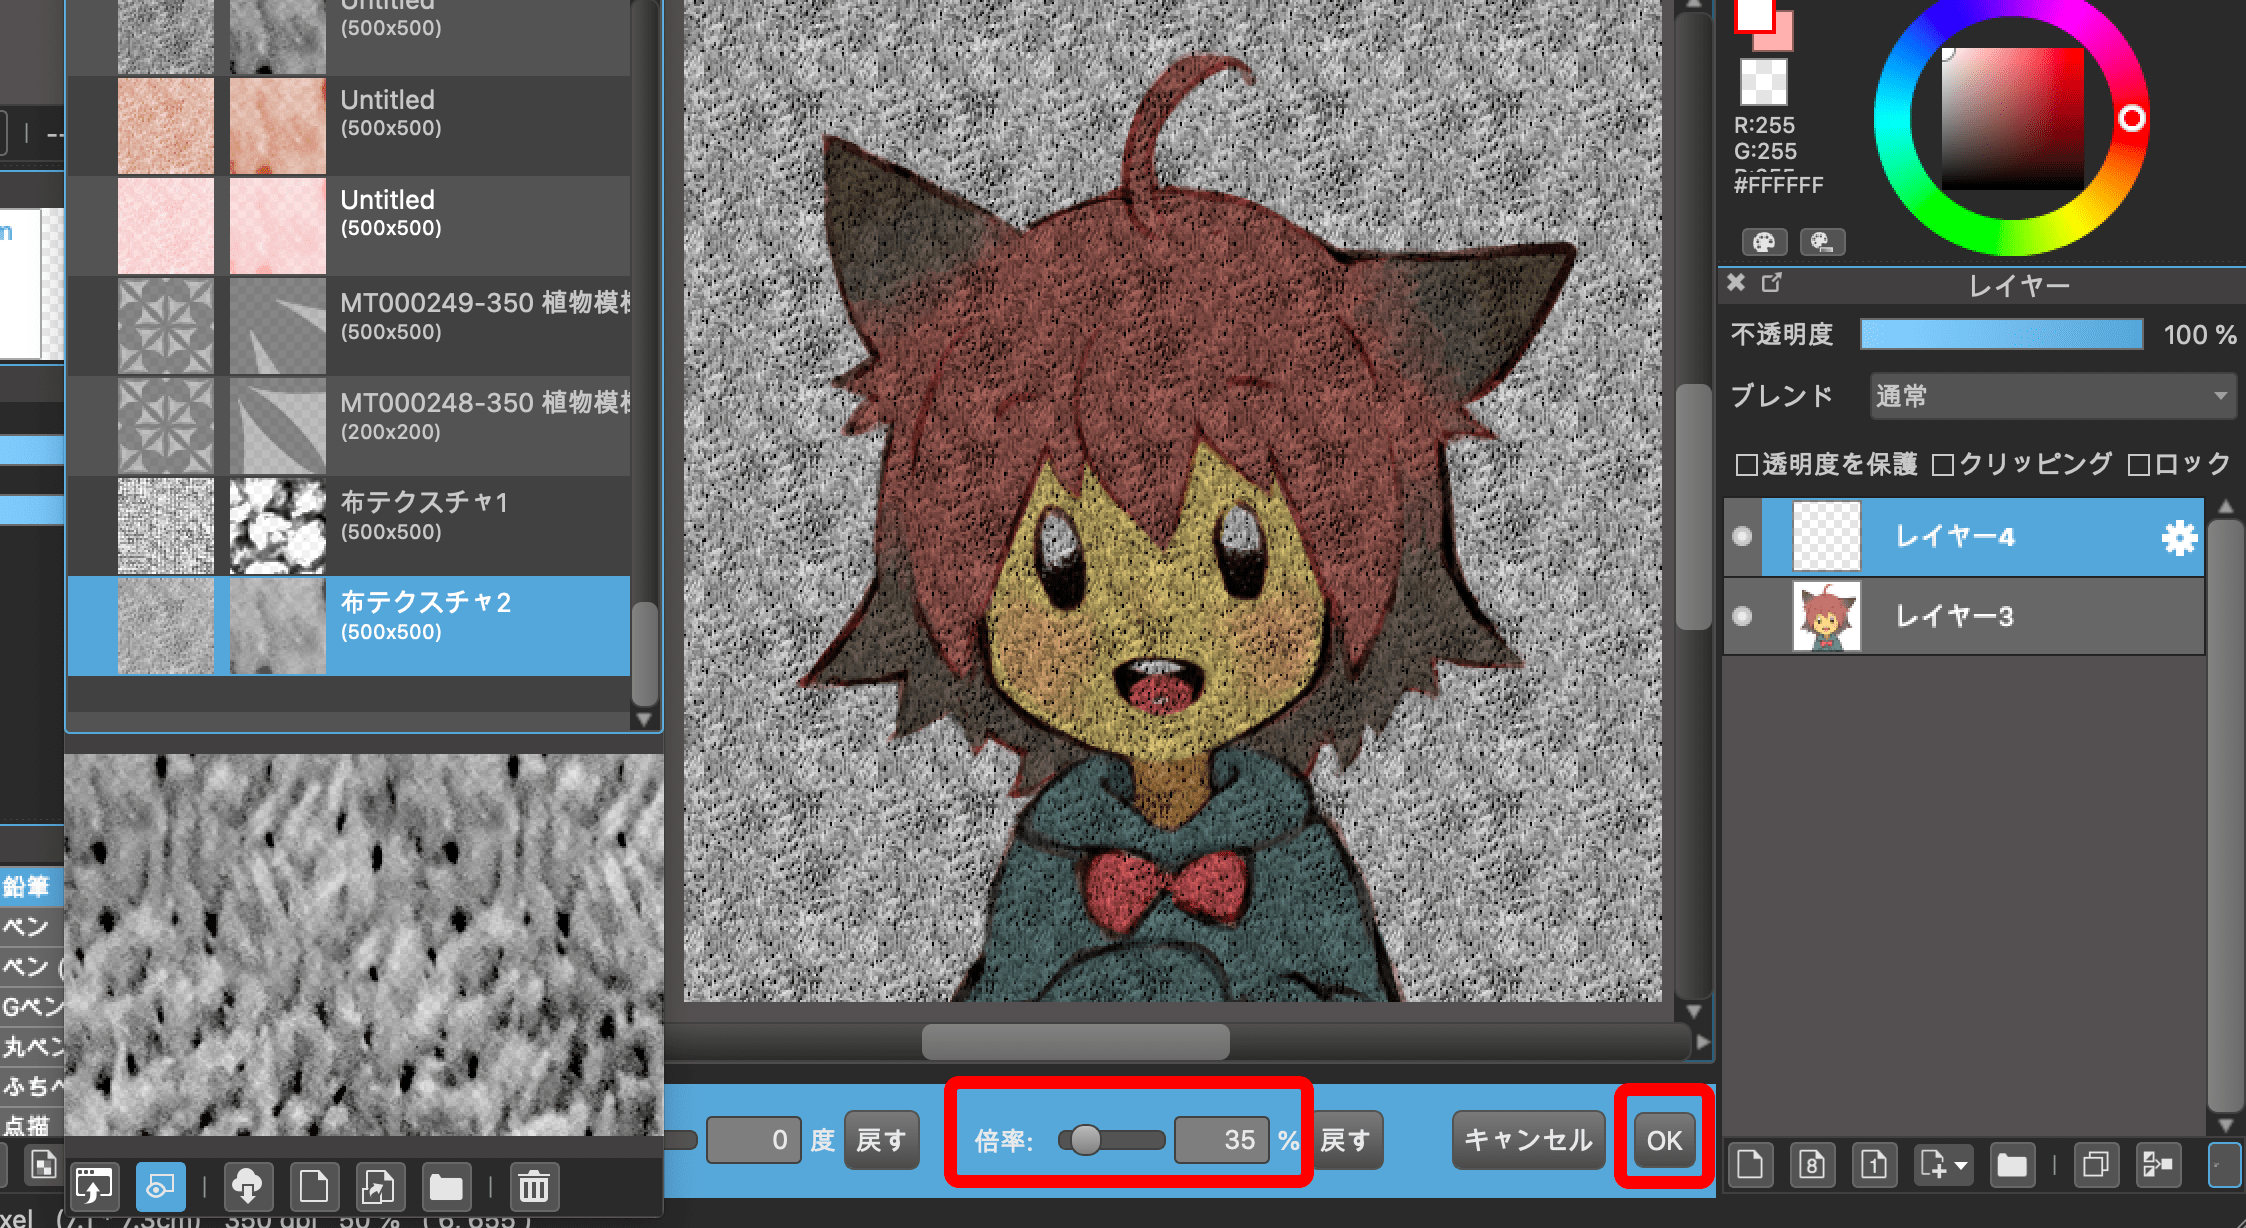
Task: Merge down the current layer
Action: 2158,1164
